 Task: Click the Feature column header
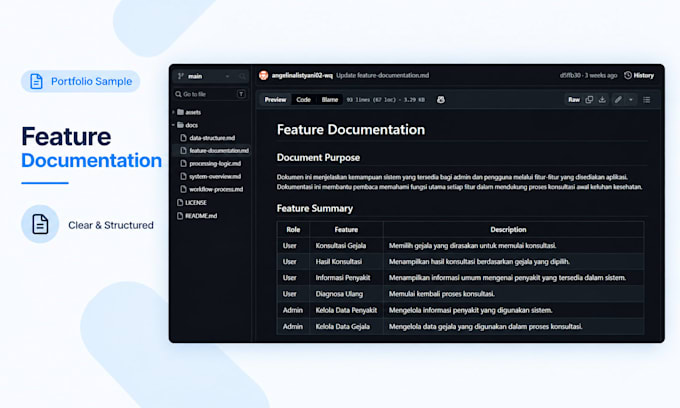[x=346, y=230]
